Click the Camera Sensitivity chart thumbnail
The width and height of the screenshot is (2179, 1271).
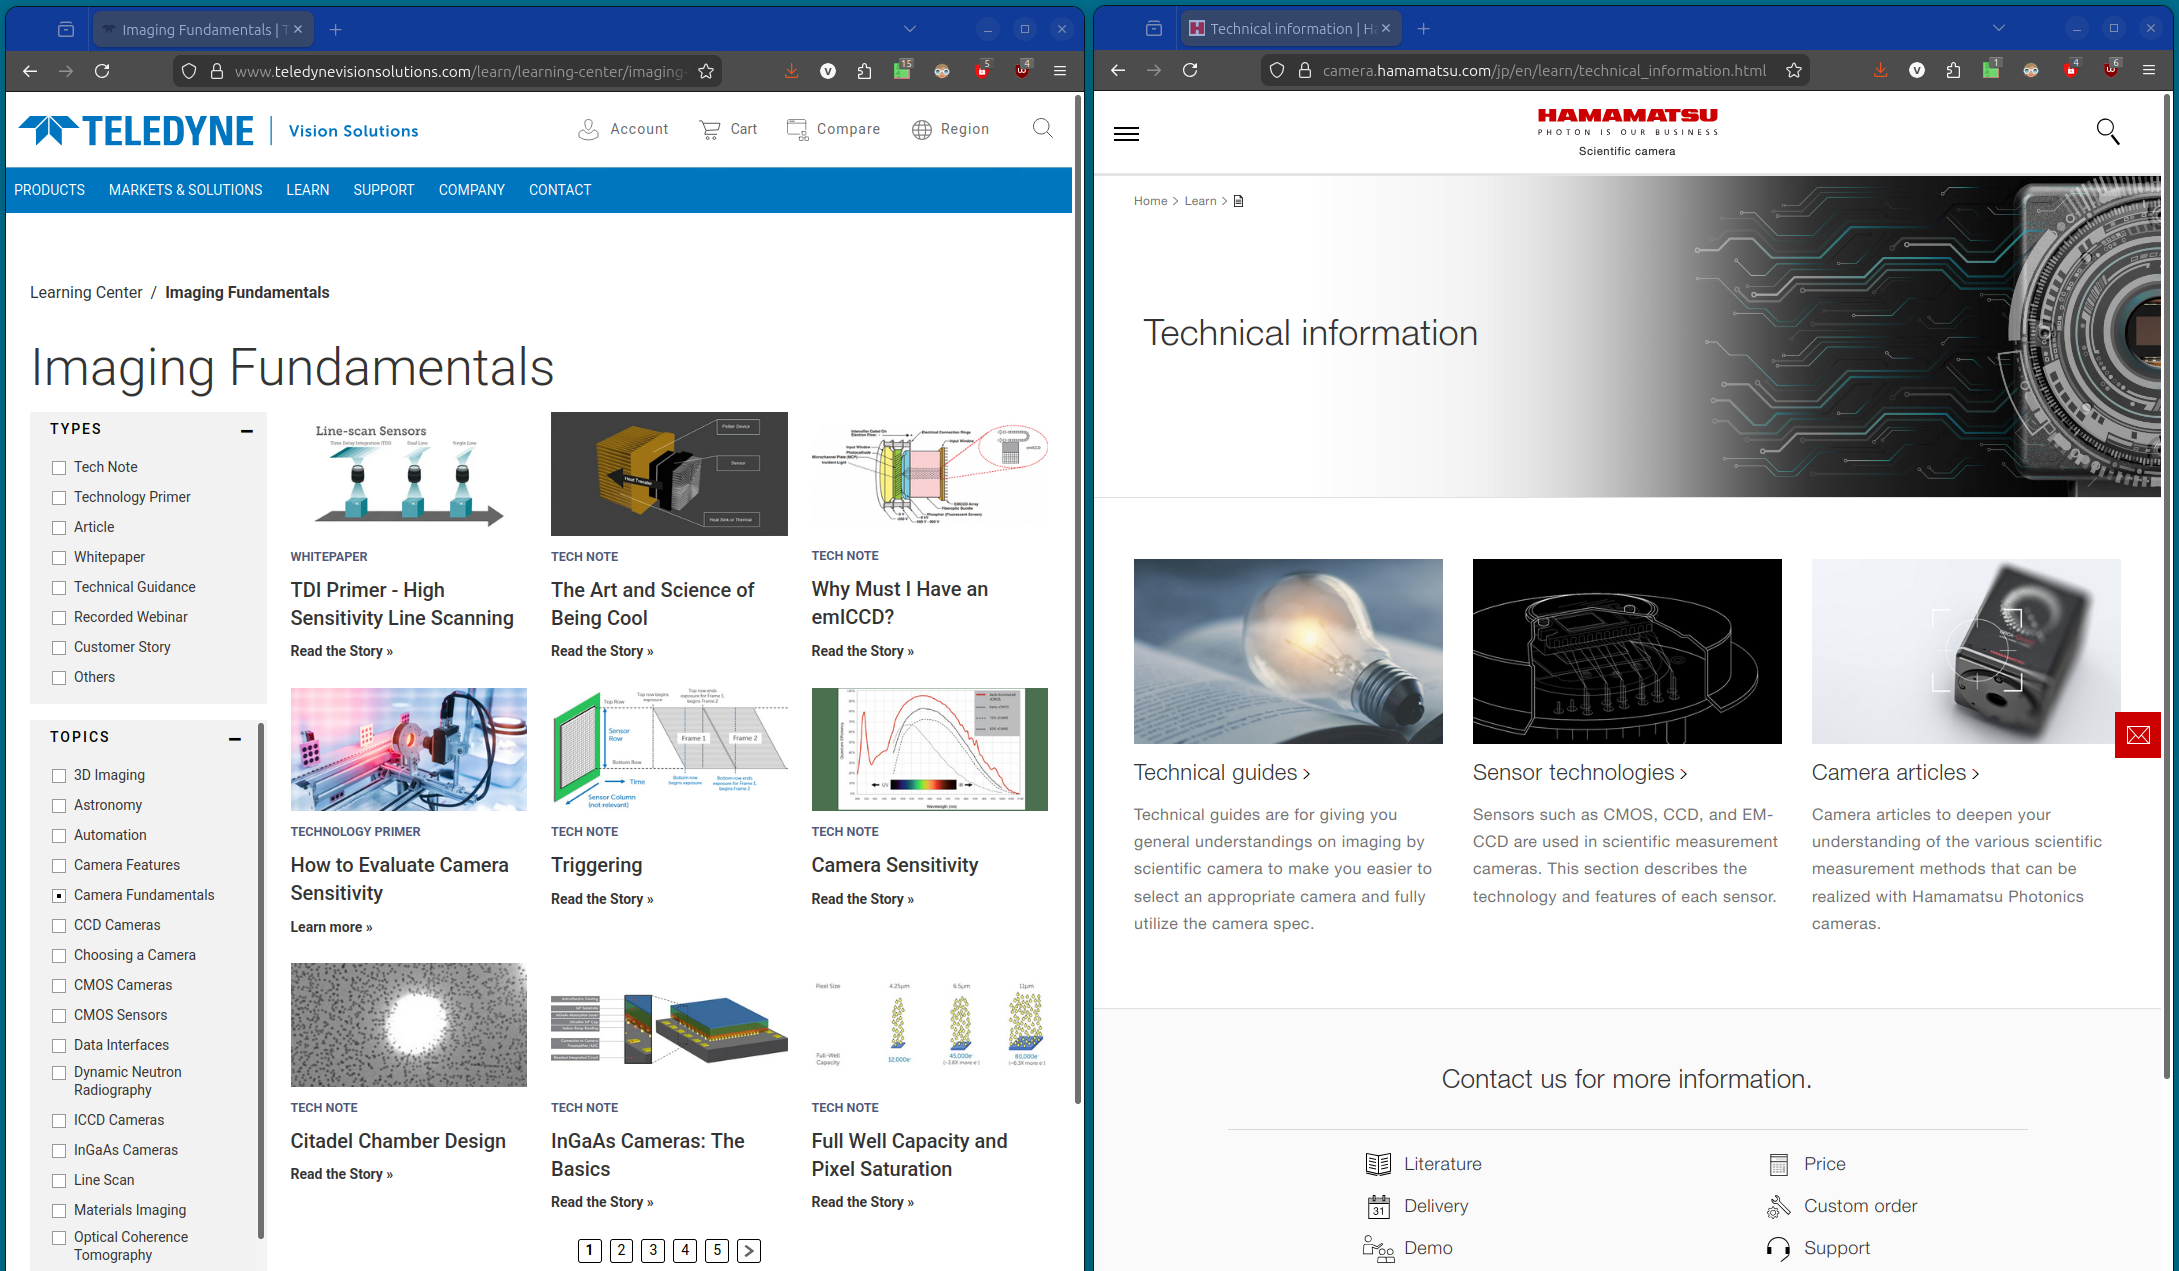929,749
